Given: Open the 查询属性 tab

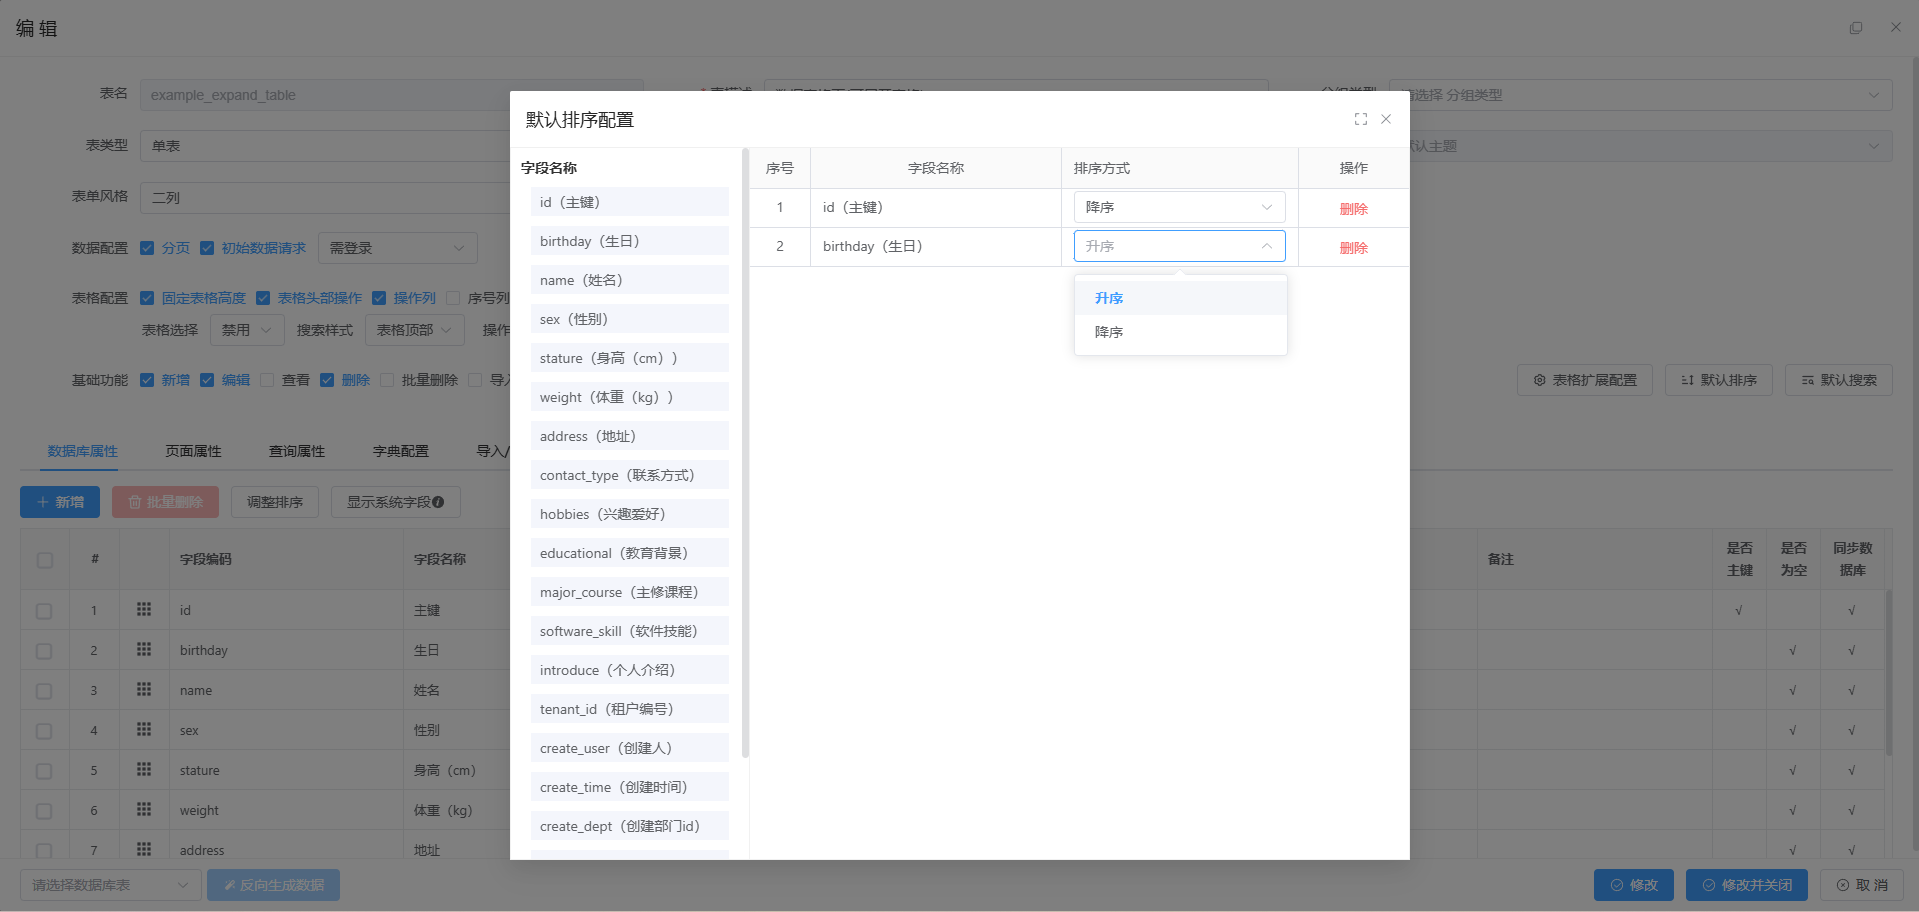Looking at the screenshot, I should point(297,451).
